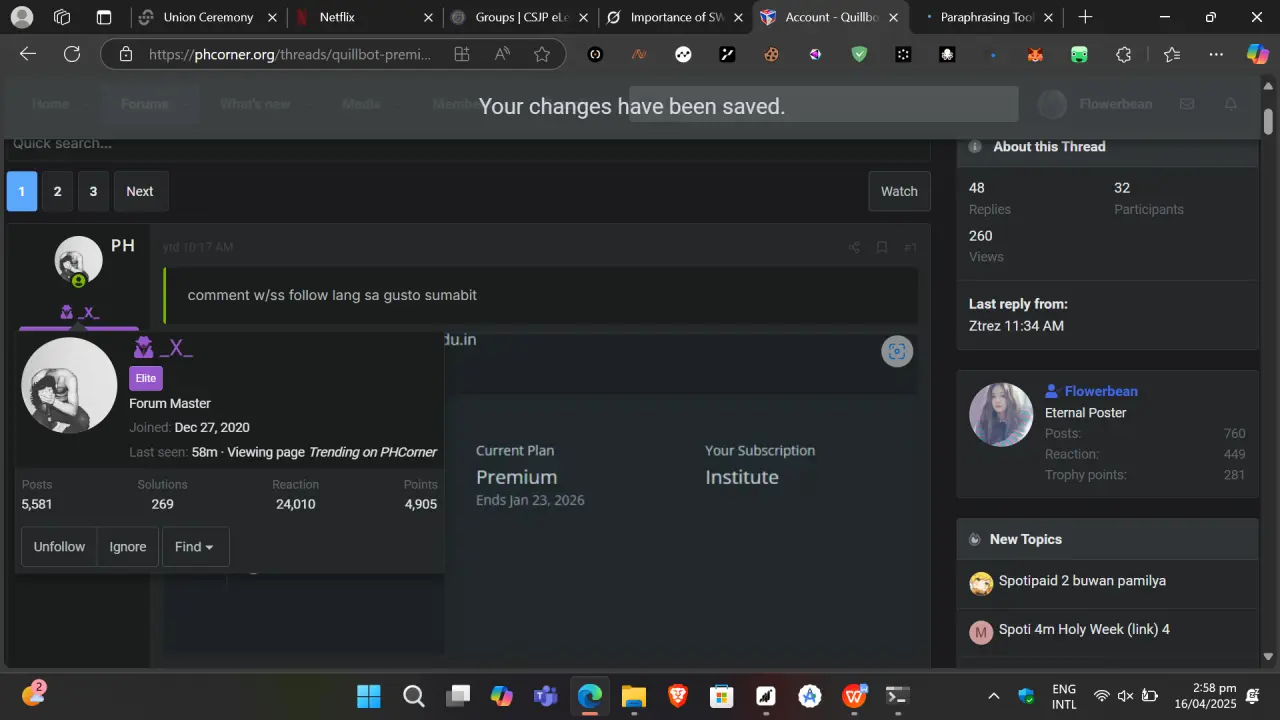Screen dimensions: 1280x720
Task: Open the Edge profile avatar
Action: pyautogui.click(x=21, y=17)
